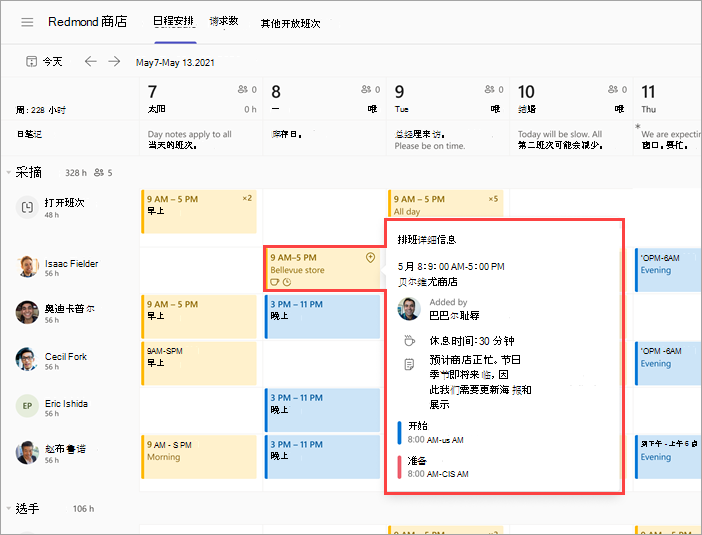Image resolution: width=702 pixels, height=535 pixels.
Task: Click the calendar icon beside 今天
Action: click(x=31, y=61)
